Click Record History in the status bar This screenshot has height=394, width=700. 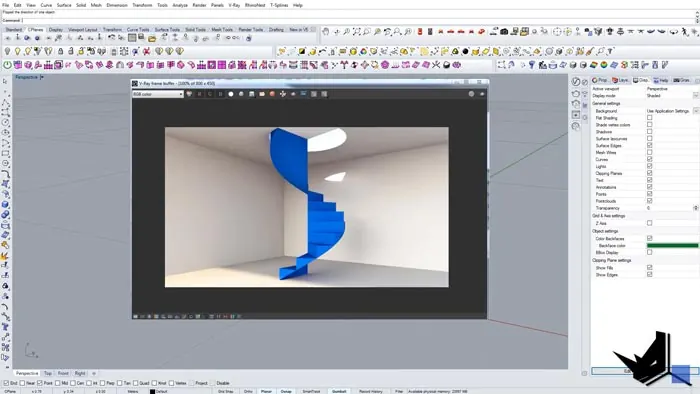[371, 391]
